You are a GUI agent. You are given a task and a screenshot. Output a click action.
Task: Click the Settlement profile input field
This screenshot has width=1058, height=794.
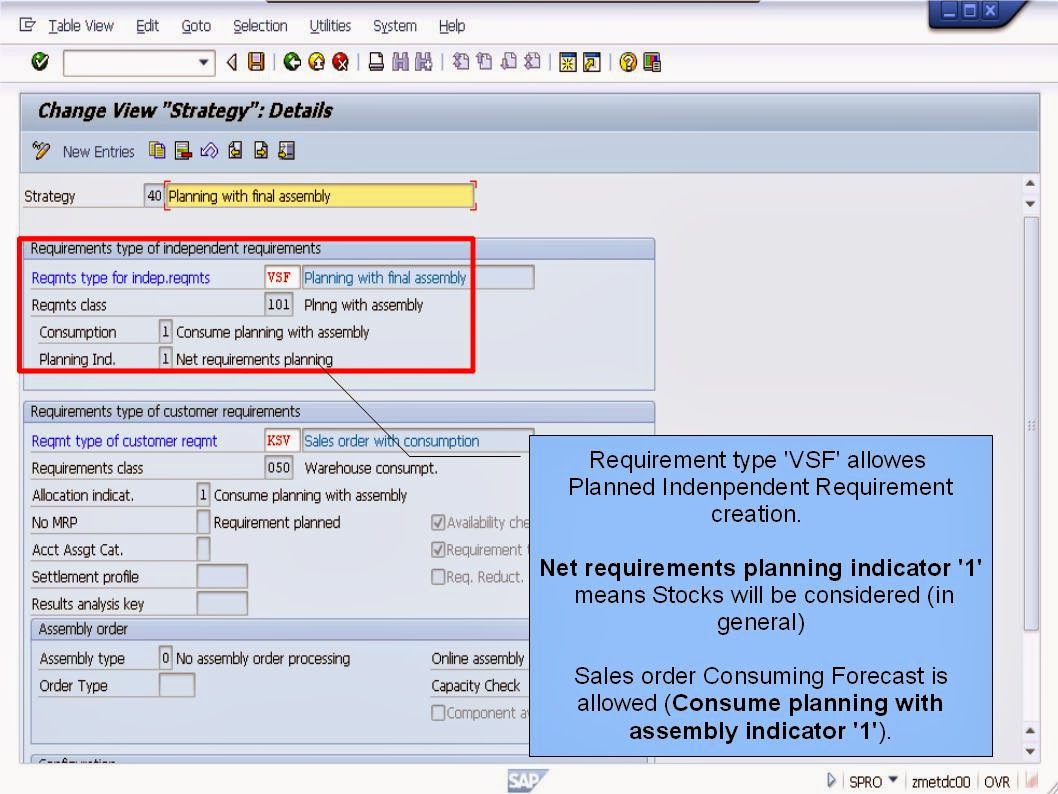(222, 576)
